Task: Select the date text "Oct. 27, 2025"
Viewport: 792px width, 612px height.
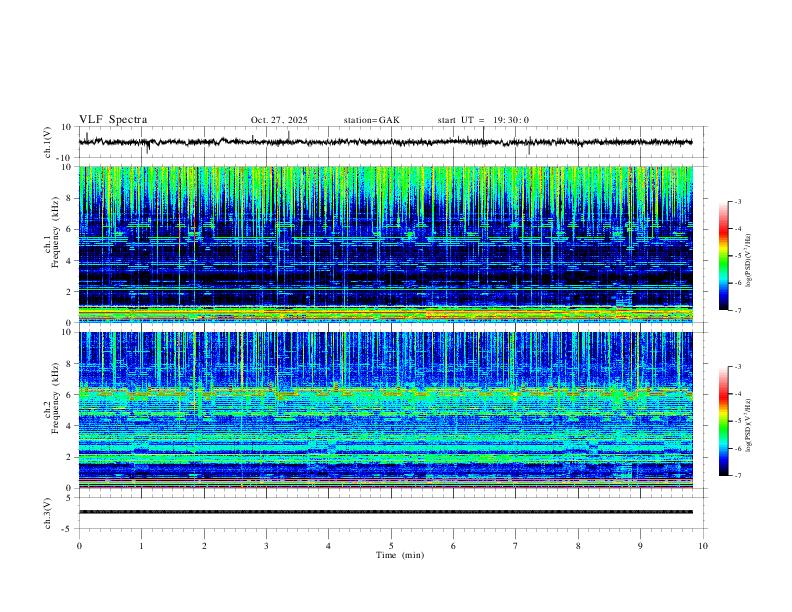Action: coord(279,120)
